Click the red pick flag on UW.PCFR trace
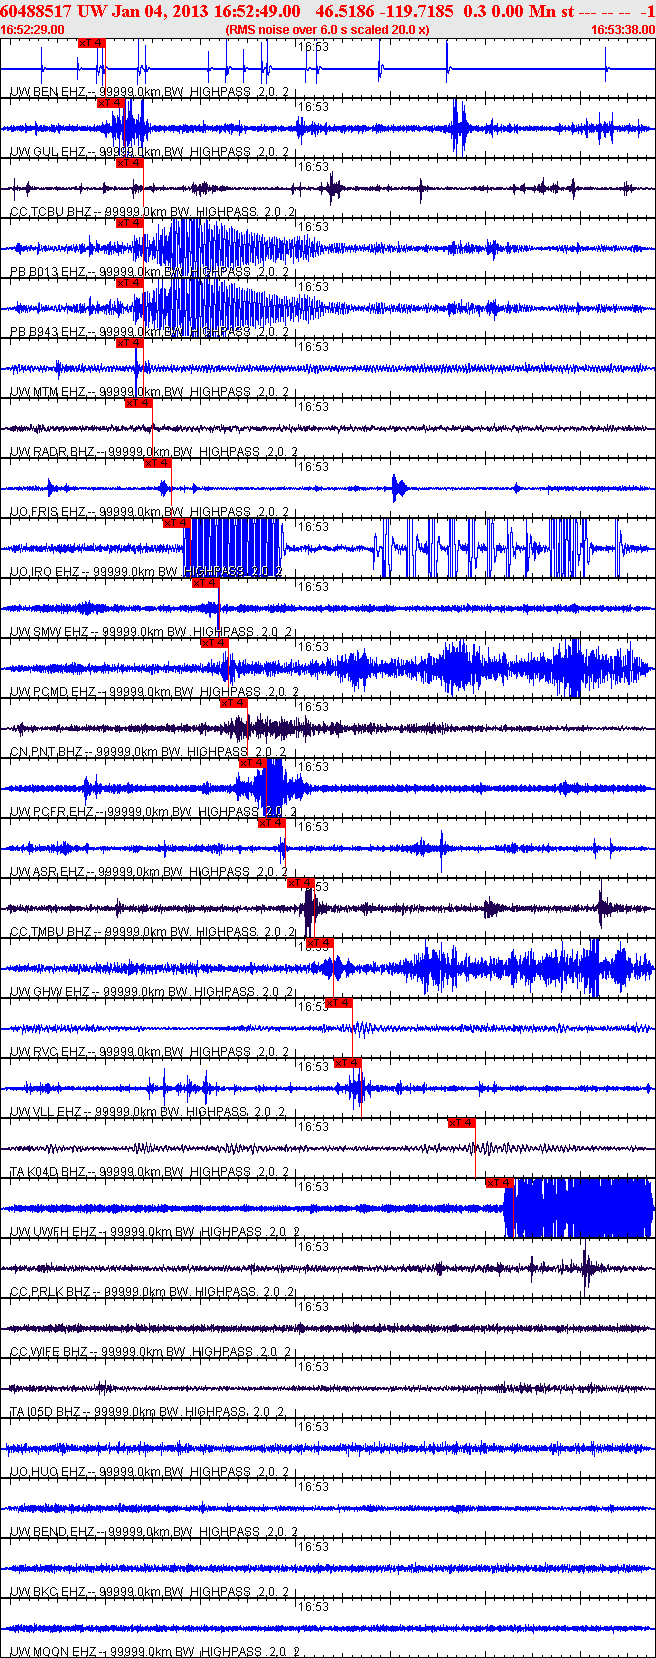Screen dimensions: 656x1658 252,763
